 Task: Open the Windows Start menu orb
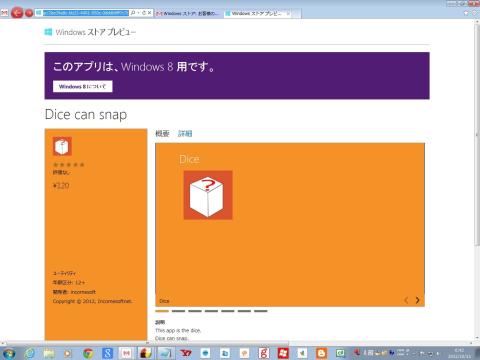[x=9, y=353]
